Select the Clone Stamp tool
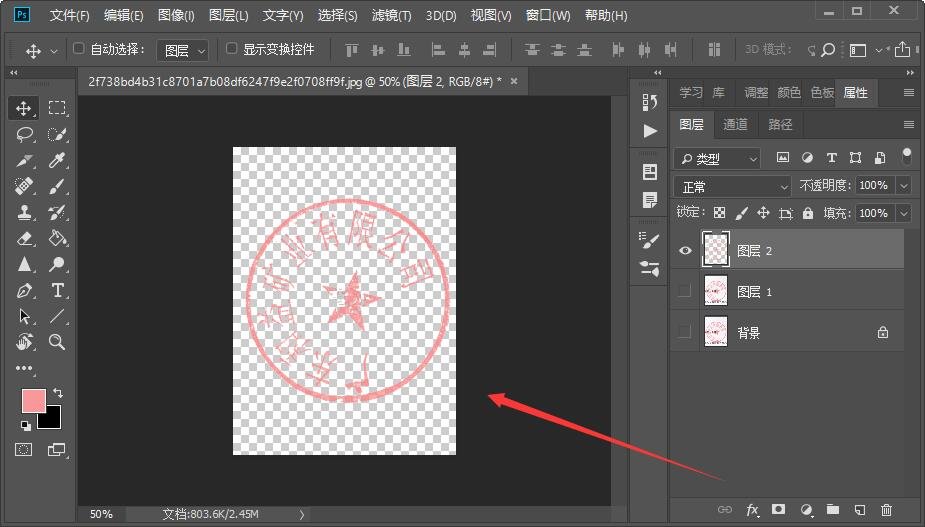Screen dimensions: 925x527 (24, 212)
